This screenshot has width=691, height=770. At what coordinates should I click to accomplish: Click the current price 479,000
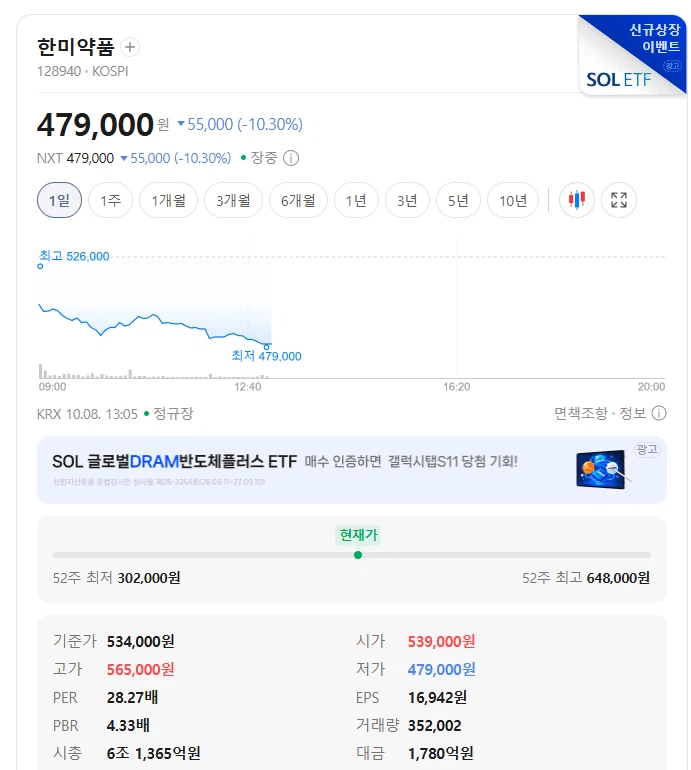pyautogui.click(x=95, y=124)
